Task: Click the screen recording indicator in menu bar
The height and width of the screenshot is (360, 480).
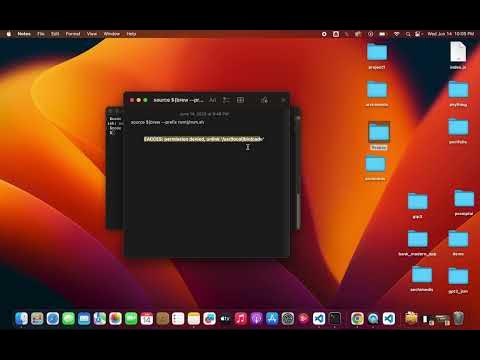Action: click(324, 34)
